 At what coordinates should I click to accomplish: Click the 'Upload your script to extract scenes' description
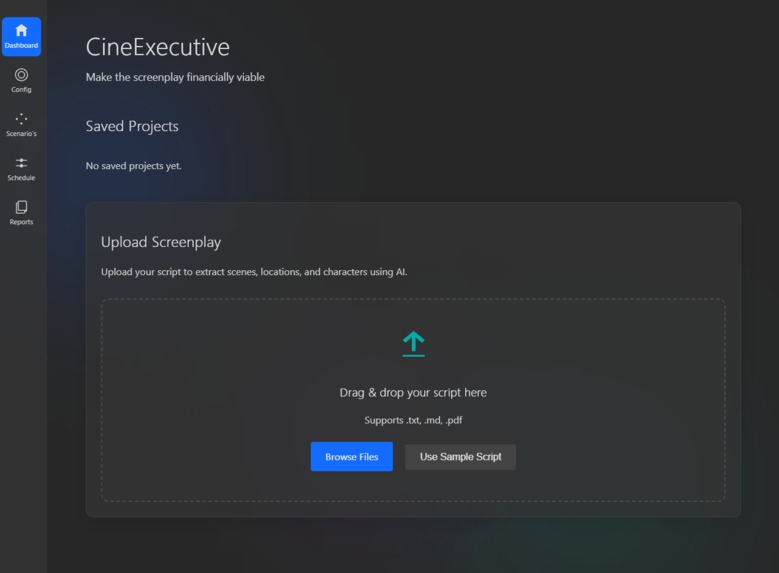pyautogui.click(x=254, y=272)
